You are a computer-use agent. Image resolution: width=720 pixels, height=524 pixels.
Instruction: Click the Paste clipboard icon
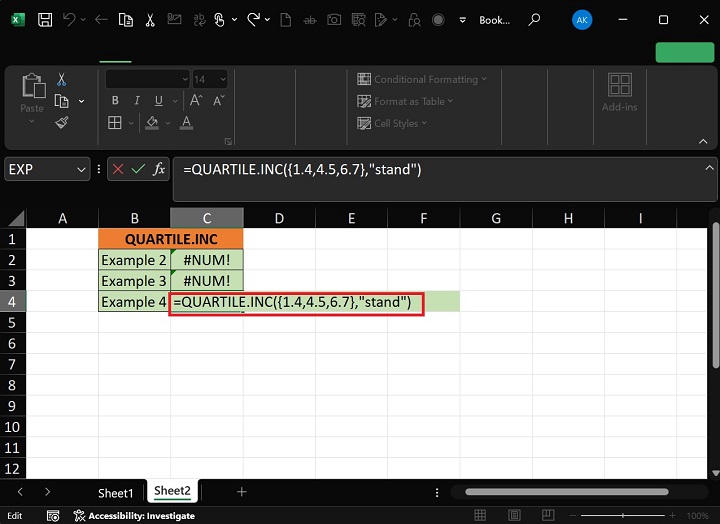click(33, 85)
